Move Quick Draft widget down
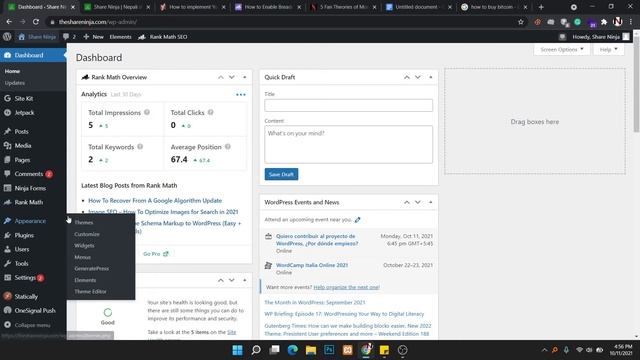640x360 pixels. [418, 77]
